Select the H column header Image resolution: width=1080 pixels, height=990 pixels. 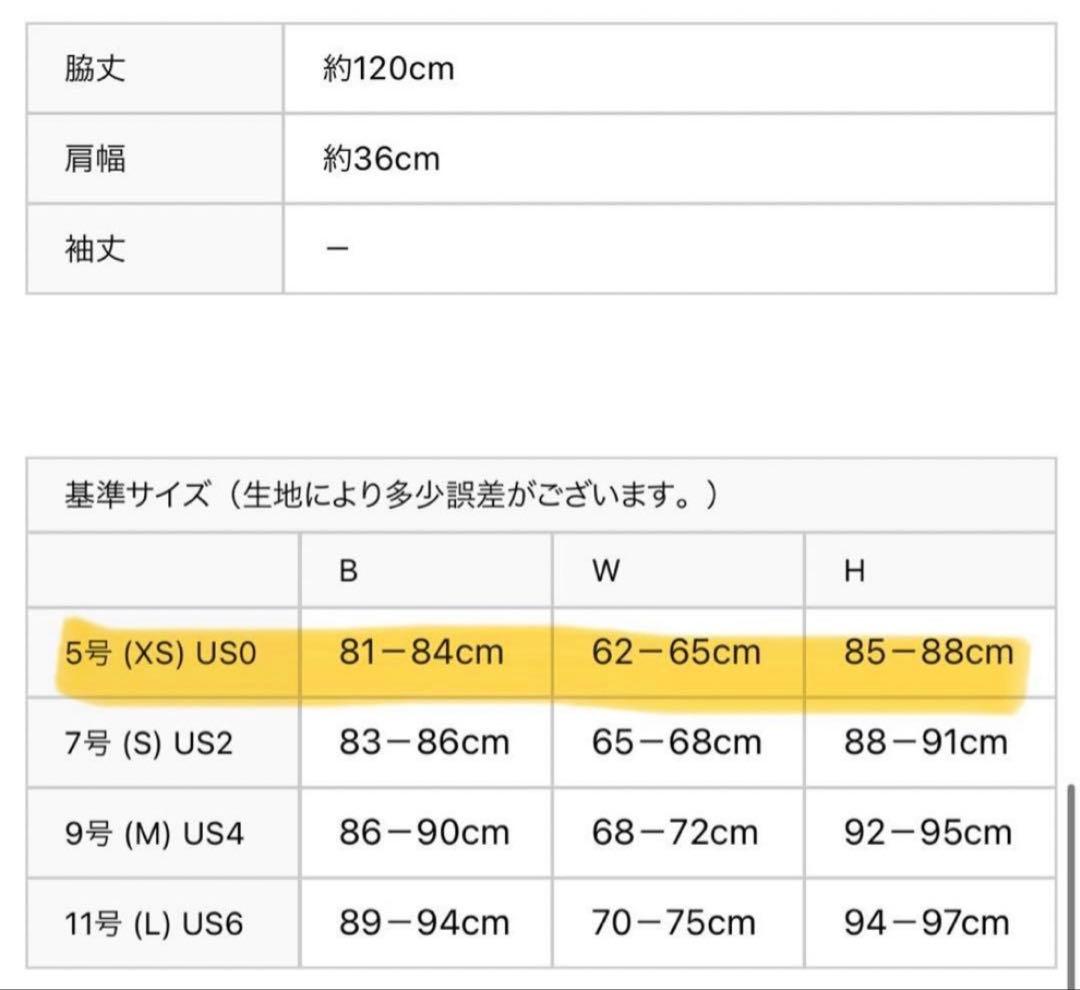coord(854,571)
